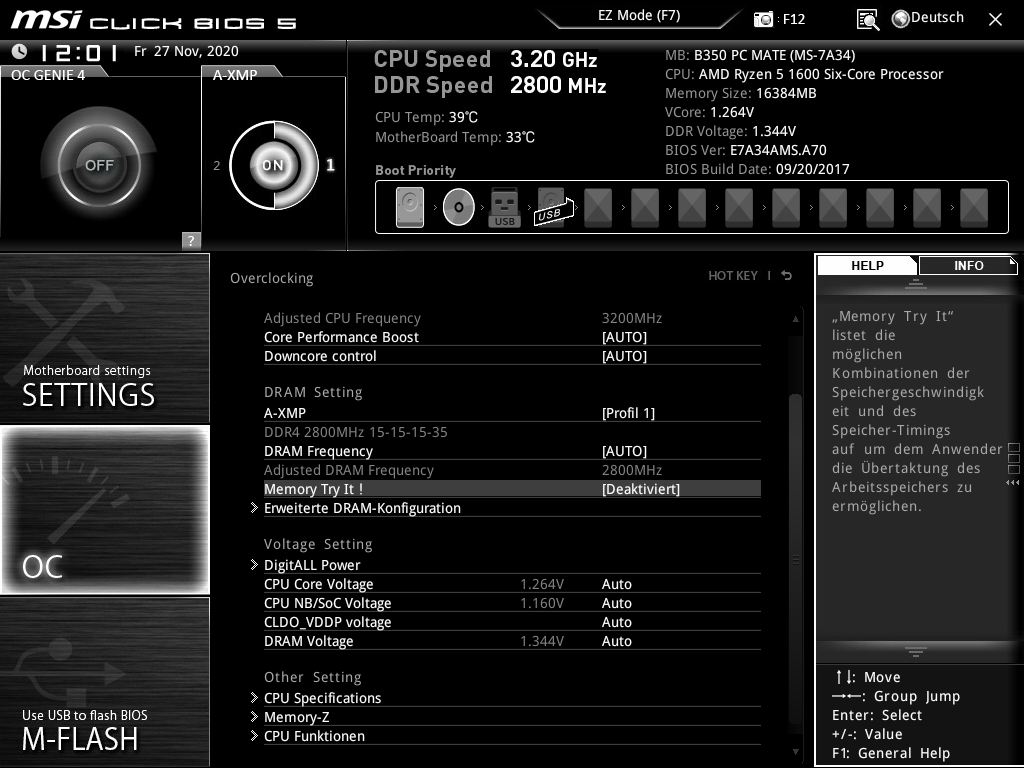This screenshot has width=1024, height=768.
Task: Toggle the OC Genie 4 OFF knob
Action: pyautogui.click(x=99, y=165)
